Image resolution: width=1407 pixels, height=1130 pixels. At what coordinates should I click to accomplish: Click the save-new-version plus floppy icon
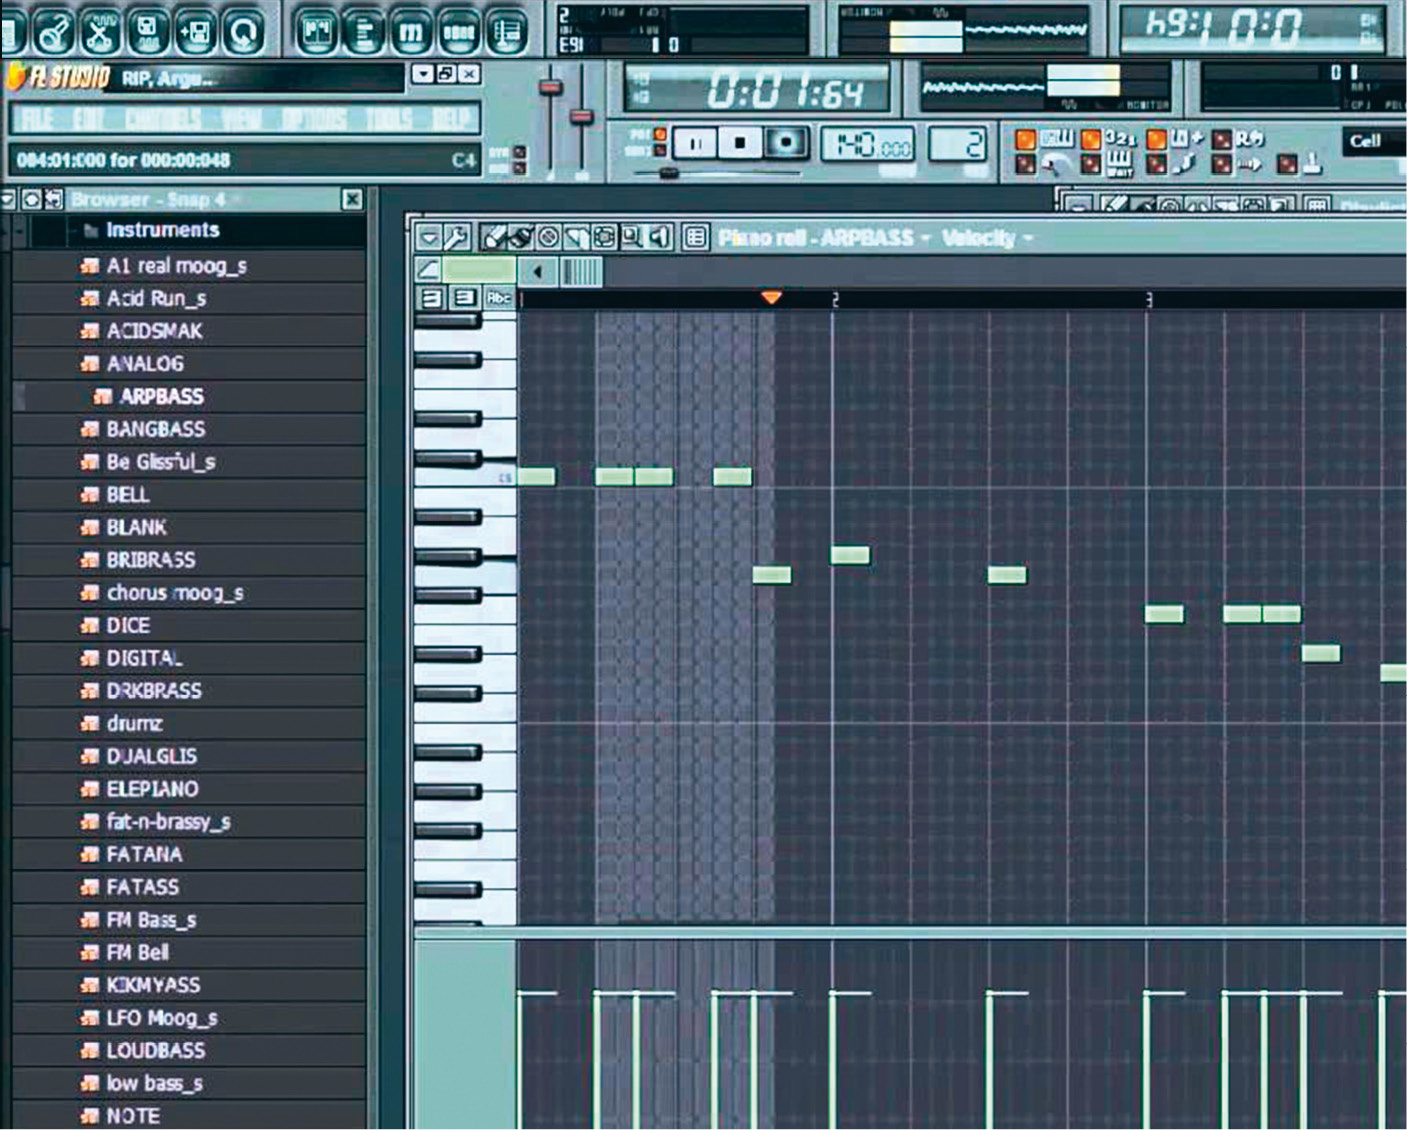[x=196, y=31]
